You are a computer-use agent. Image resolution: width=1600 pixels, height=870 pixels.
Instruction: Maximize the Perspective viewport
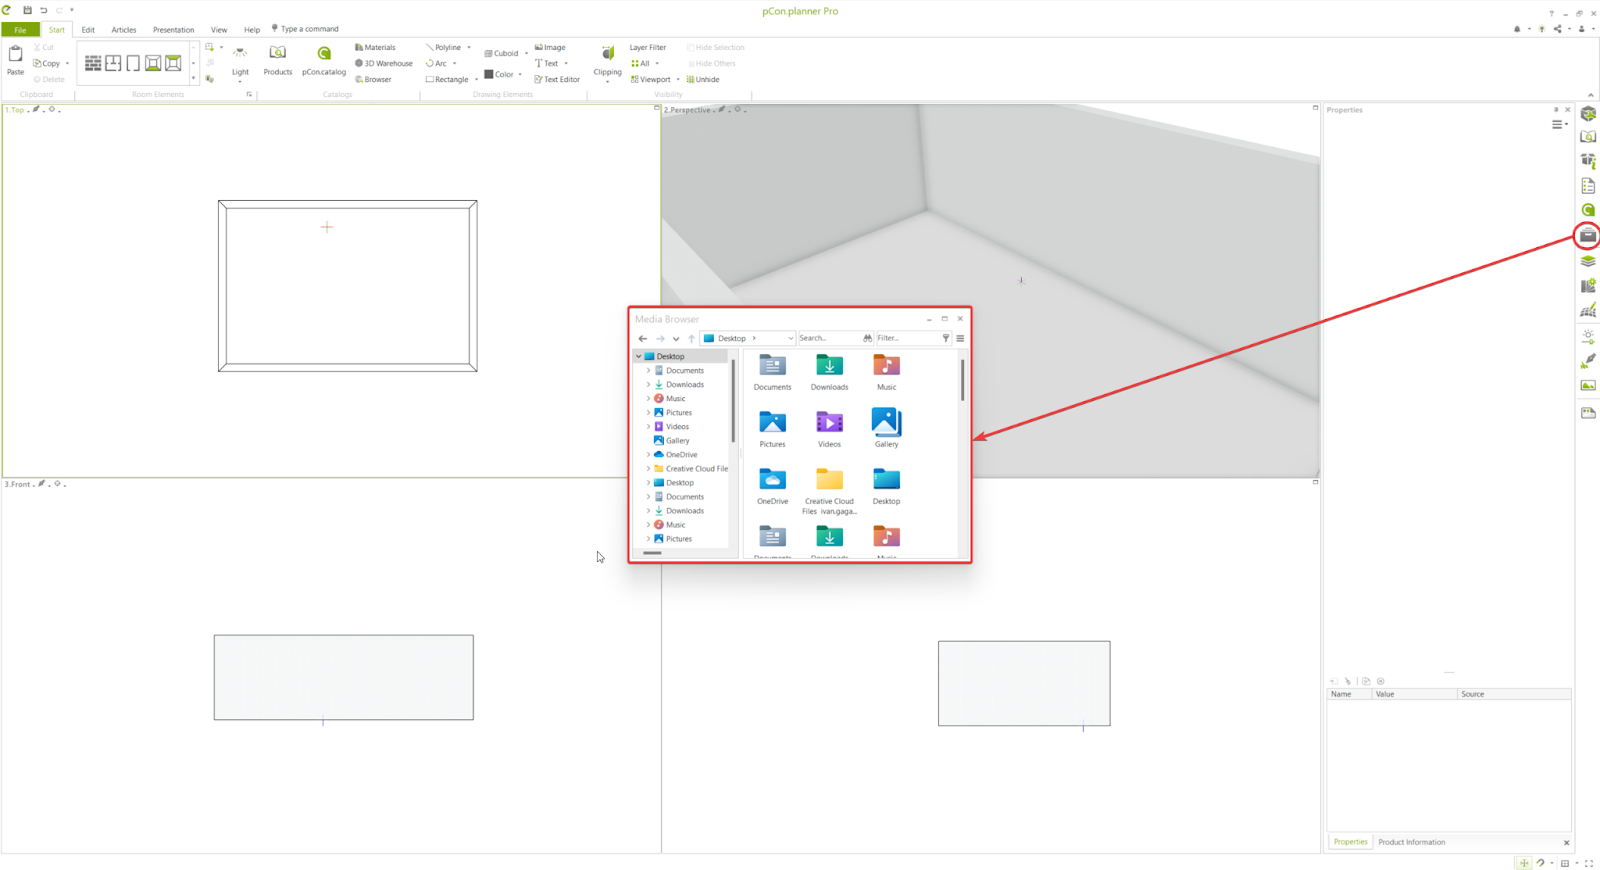1315,108
